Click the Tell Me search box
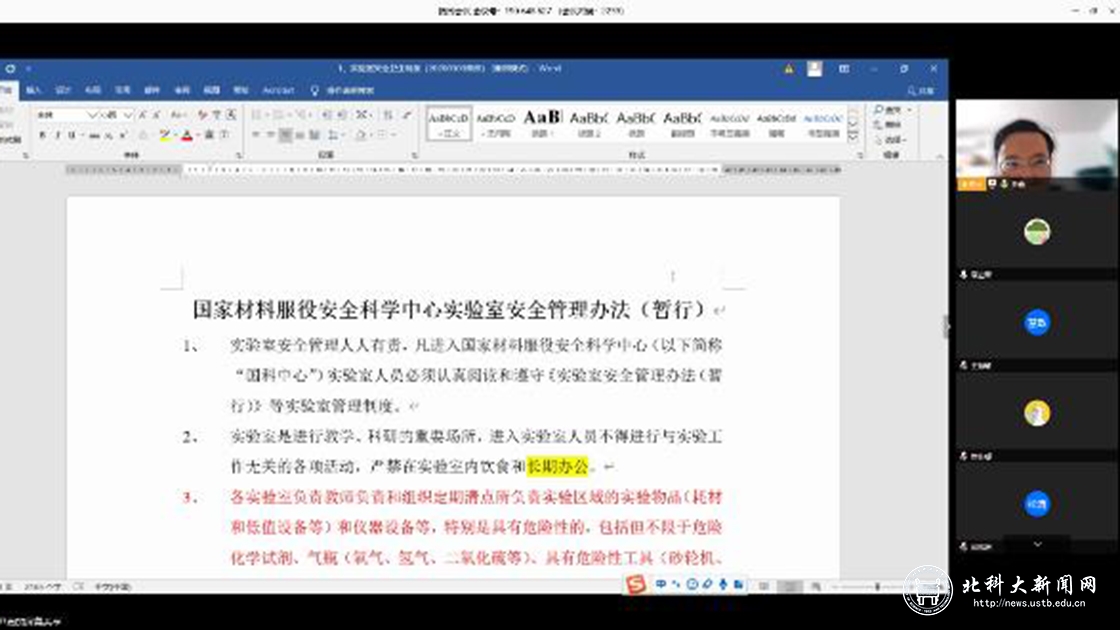 pyautogui.click(x=343, y=91)
